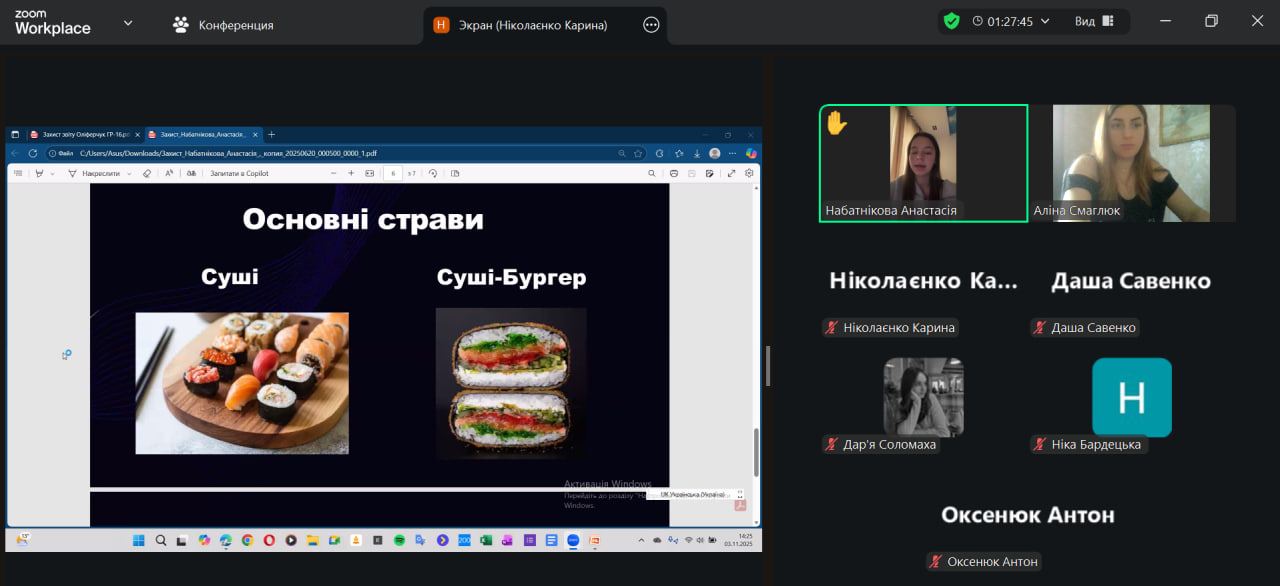Click the PDF page number input field
This screenshot has width=1280, height=586.
pyautogui.click(x=393, y=173)
